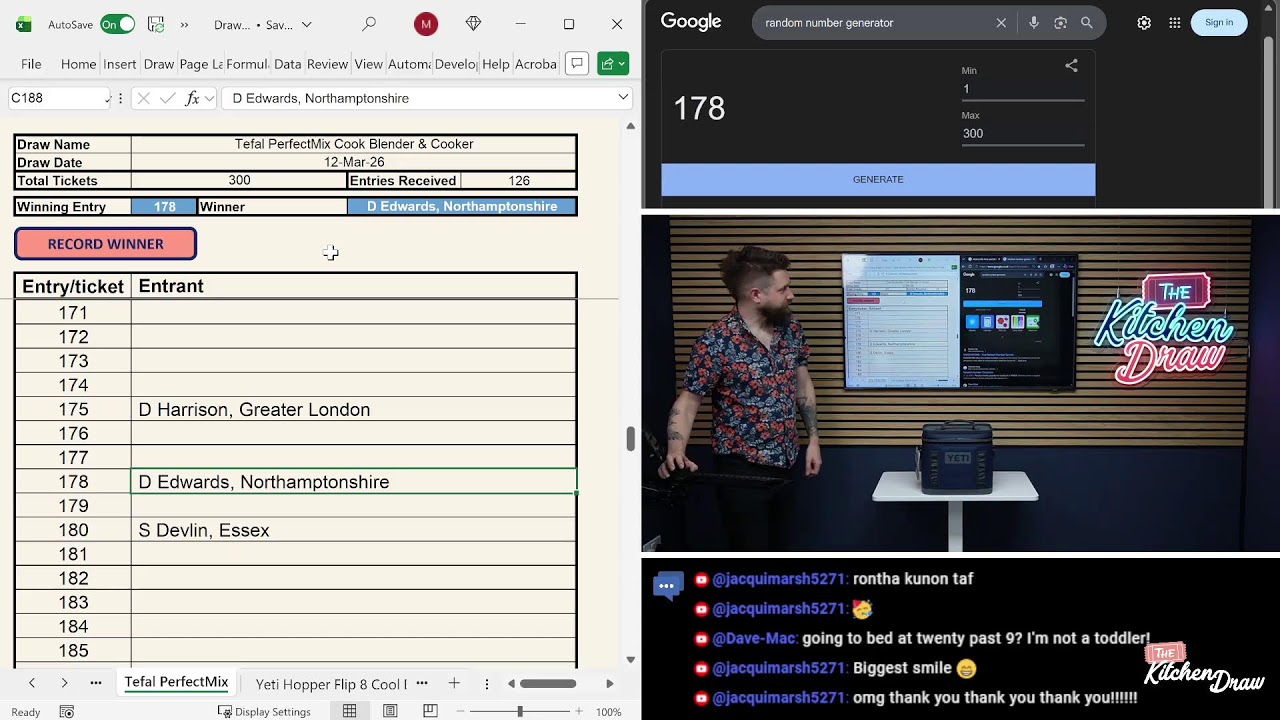Click the next sheet arrow
The width and height of the screenshot is (1280, 720).
coord(64,683)
